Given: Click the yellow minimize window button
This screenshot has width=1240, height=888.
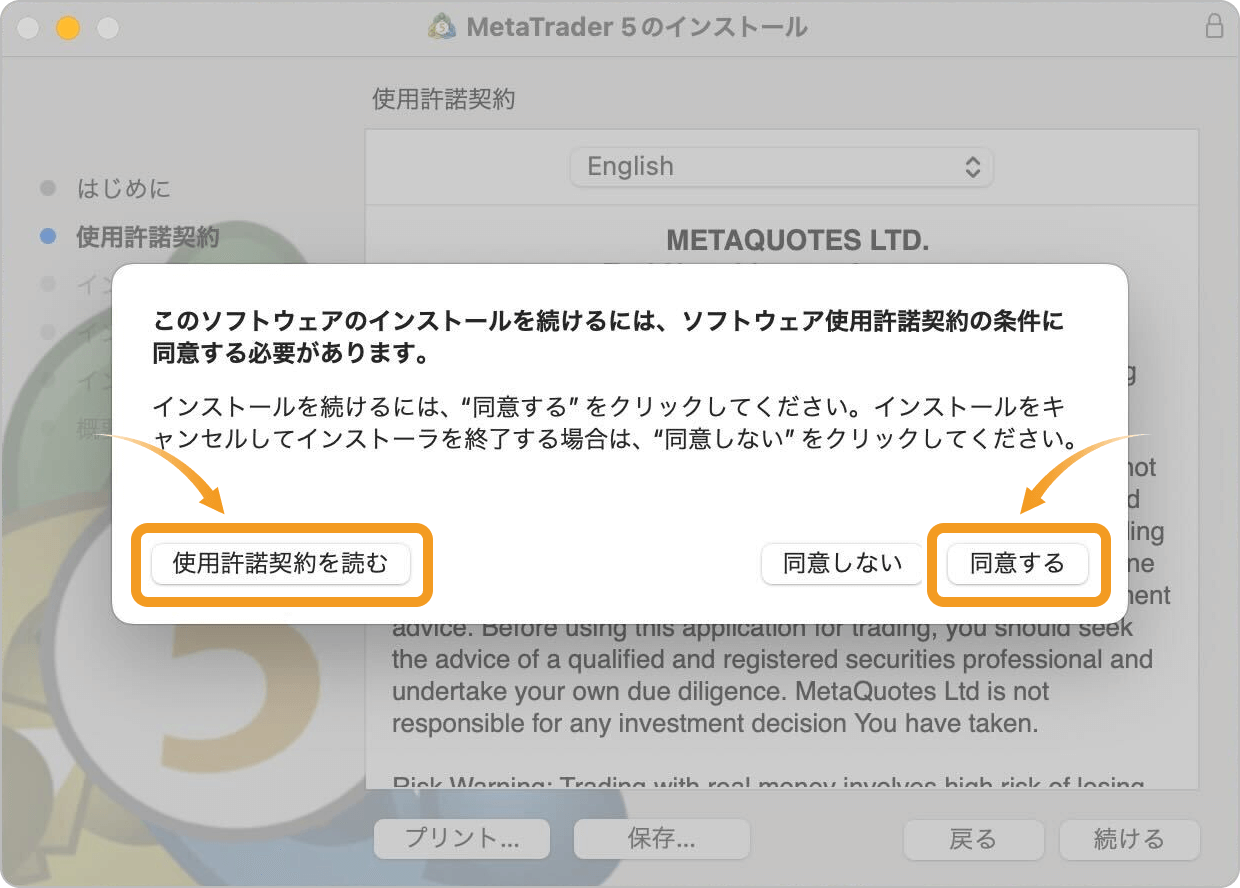Looking at the screenshot, I should click(67, 27).
